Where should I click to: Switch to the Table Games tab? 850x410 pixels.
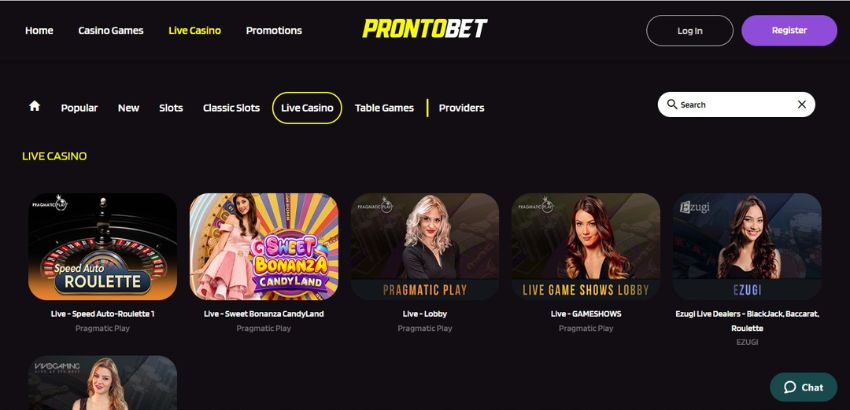[384, 108]
